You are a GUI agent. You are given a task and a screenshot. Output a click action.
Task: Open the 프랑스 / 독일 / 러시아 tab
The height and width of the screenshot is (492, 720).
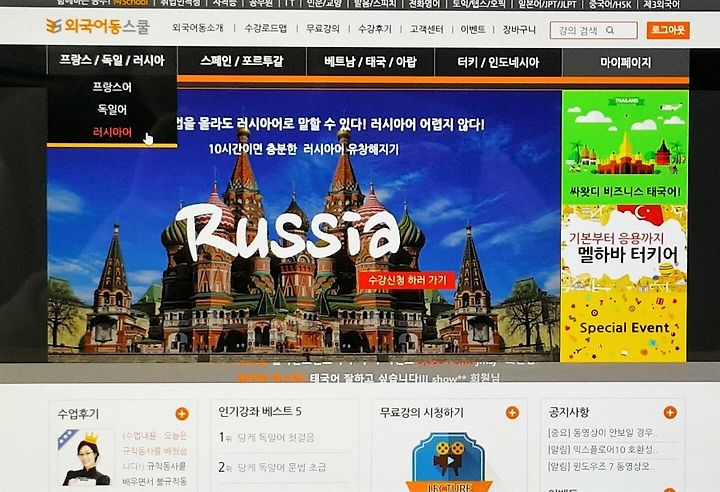(x=112, y=60)
